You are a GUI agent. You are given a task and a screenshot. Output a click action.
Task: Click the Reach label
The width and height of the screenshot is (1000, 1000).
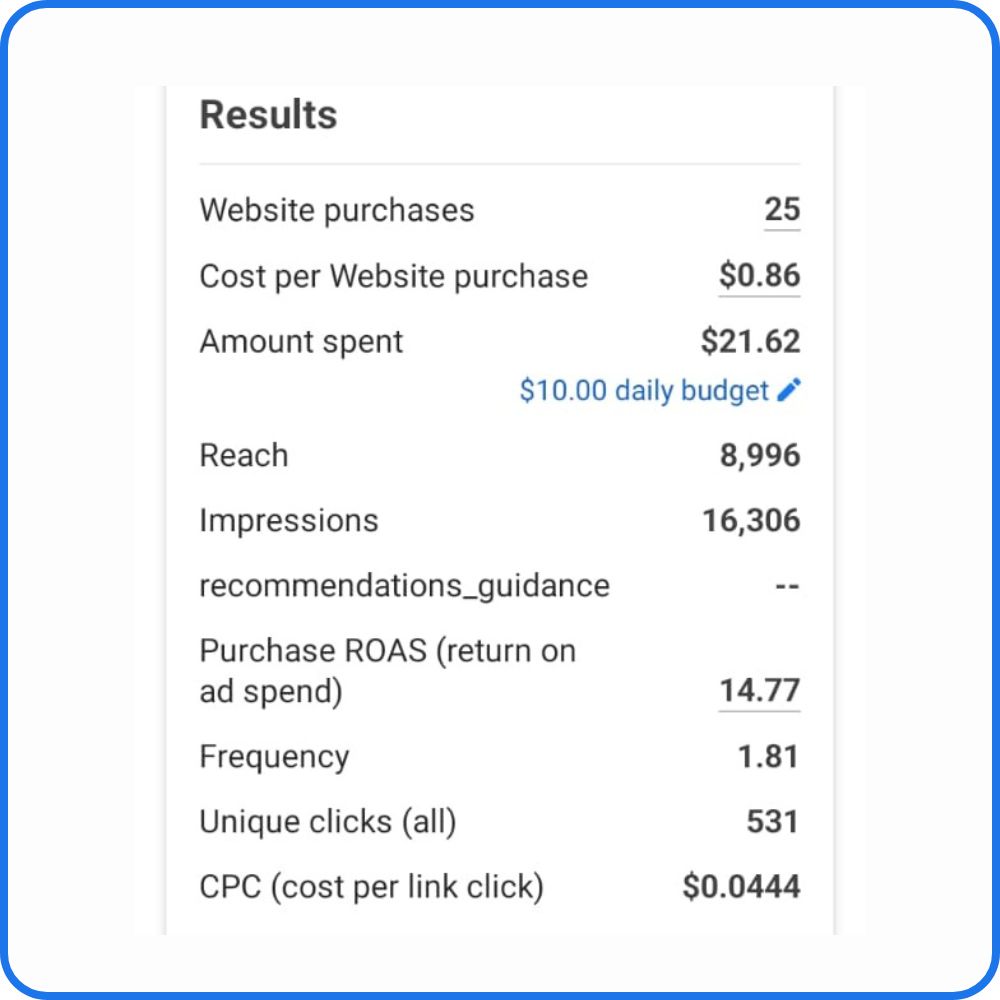click(x=244, y=455)
